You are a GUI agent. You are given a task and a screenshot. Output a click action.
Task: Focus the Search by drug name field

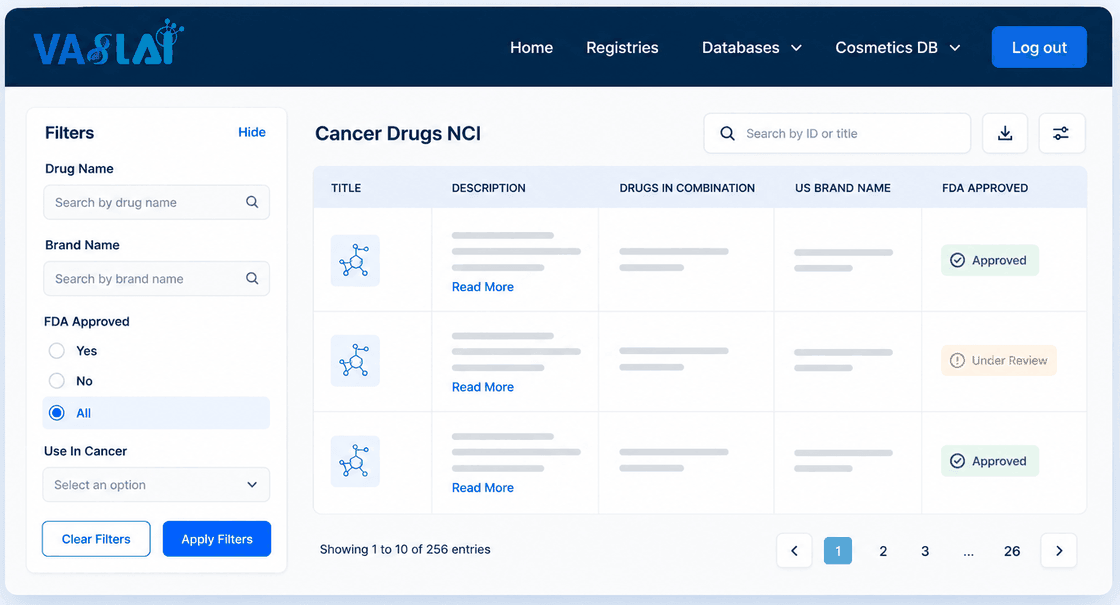pyautogui.click(x=156, y=202)
